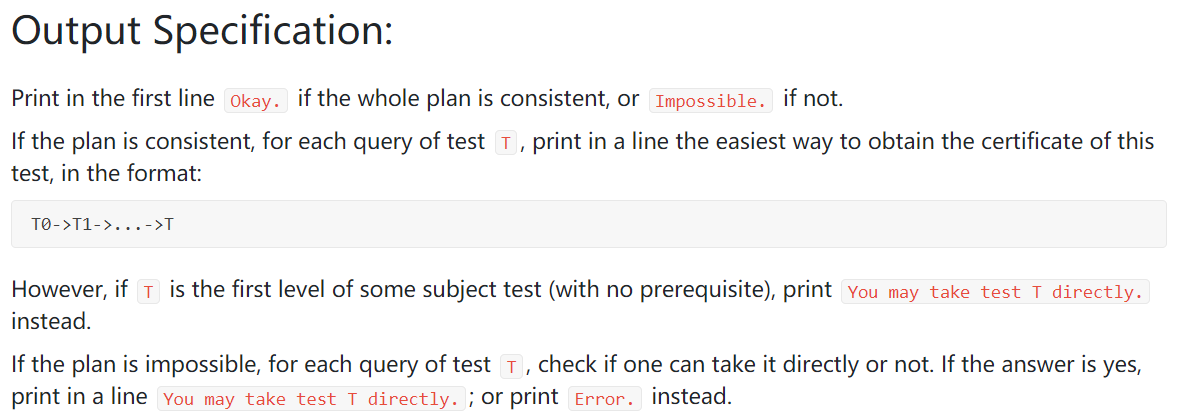Click the word "instead." after the Error code
1188x419 pixels.
692,396
